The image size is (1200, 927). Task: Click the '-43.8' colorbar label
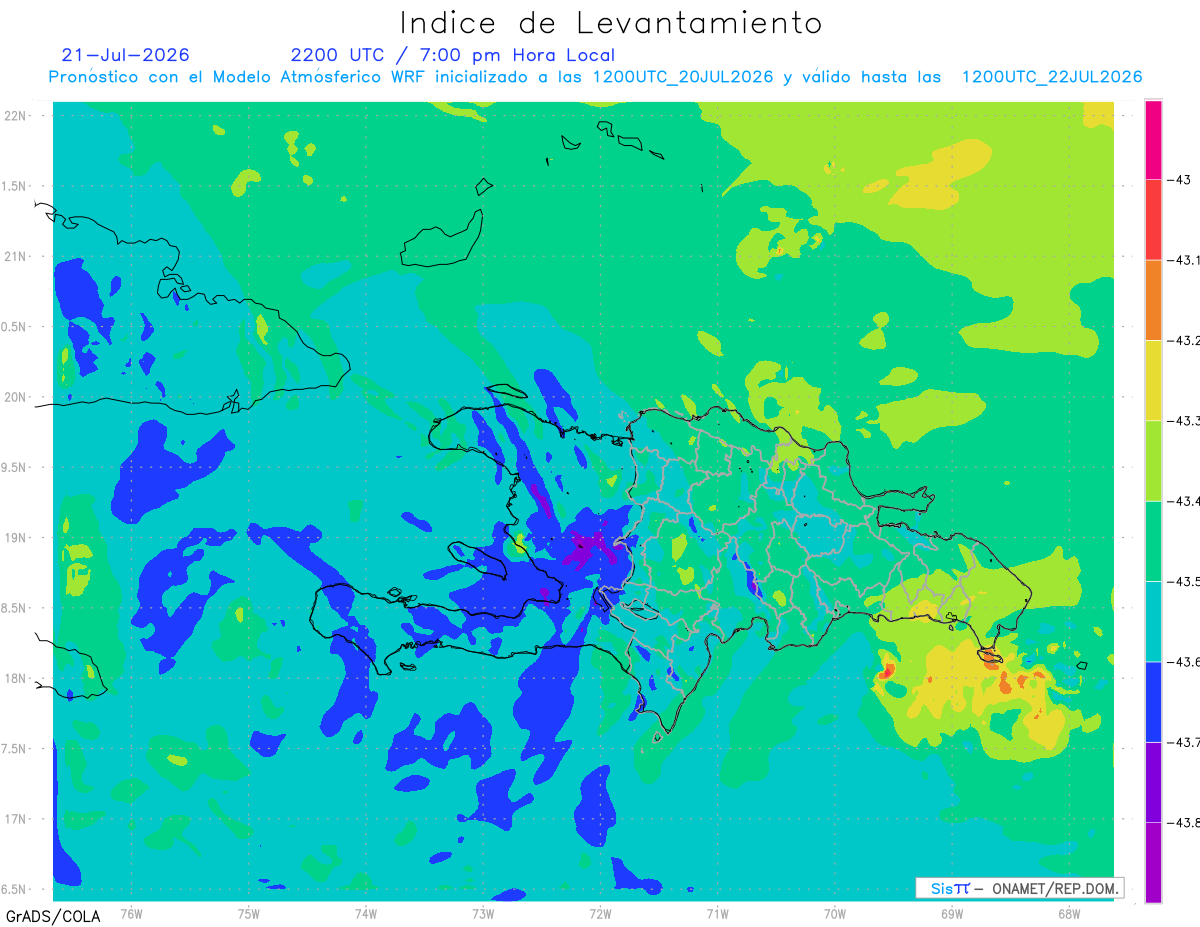point(1183,823)
